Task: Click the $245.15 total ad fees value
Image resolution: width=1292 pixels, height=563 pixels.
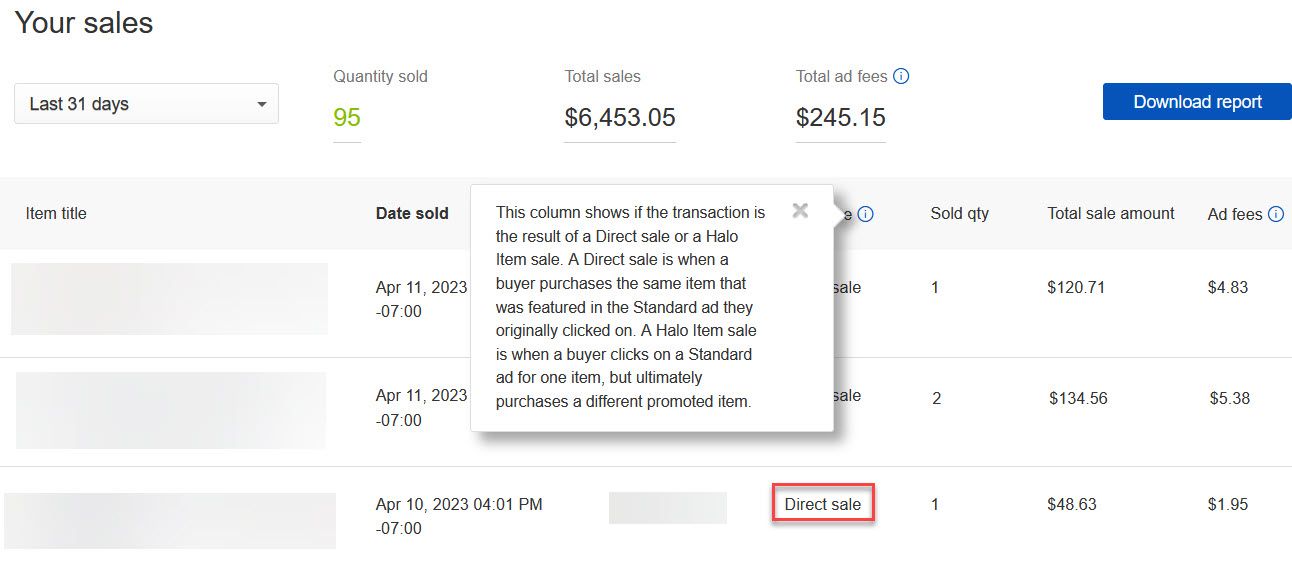Action: point(840,118)
